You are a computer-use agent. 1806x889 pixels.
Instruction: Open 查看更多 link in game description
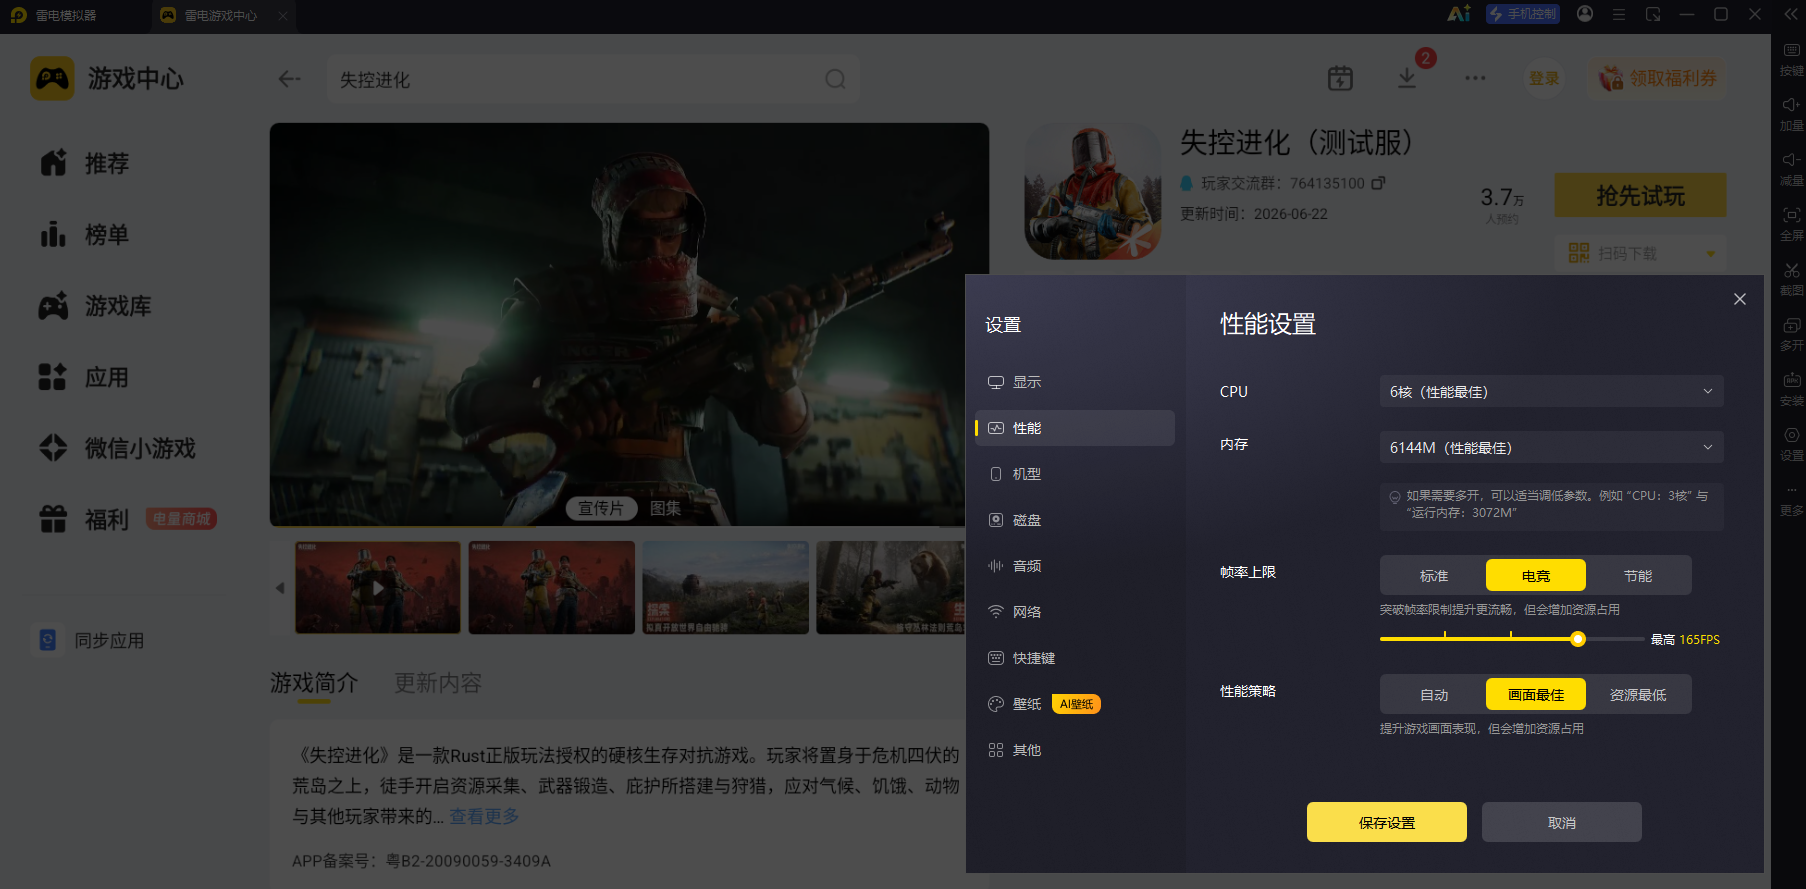[x=484, y=816]
